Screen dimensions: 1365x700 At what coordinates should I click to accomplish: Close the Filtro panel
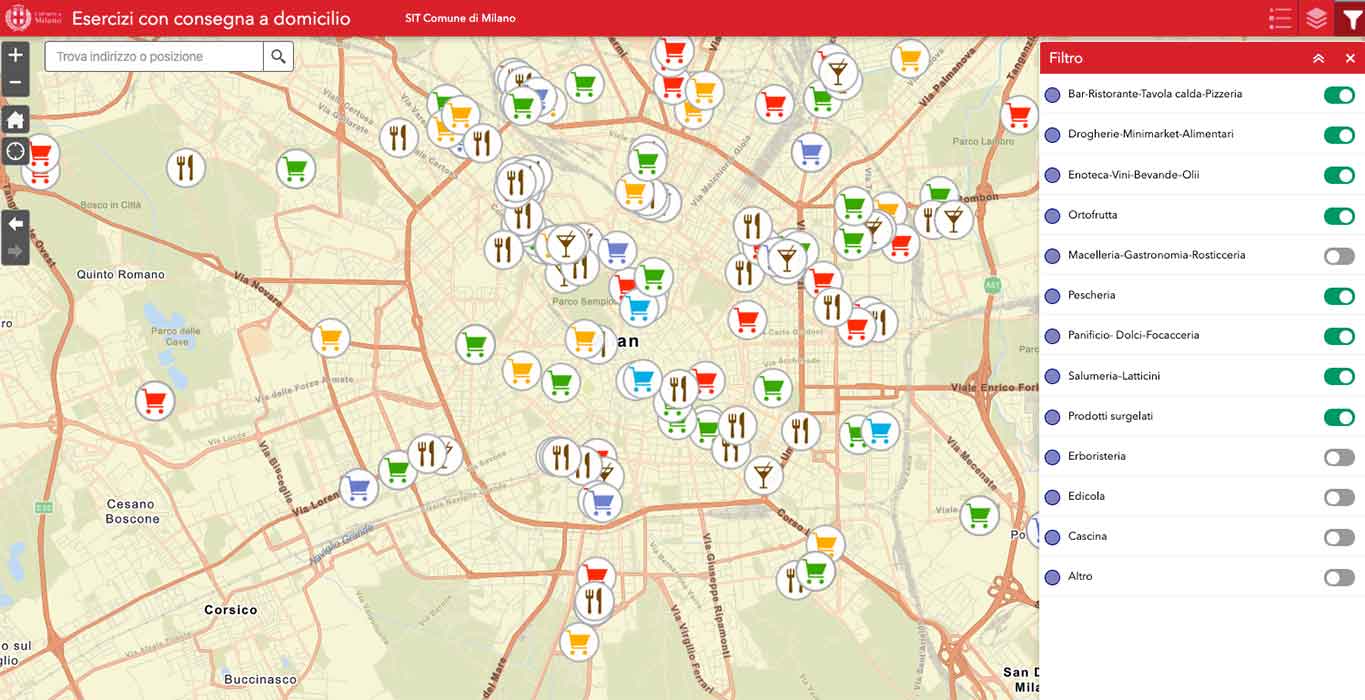click(x=1349, y=58)
